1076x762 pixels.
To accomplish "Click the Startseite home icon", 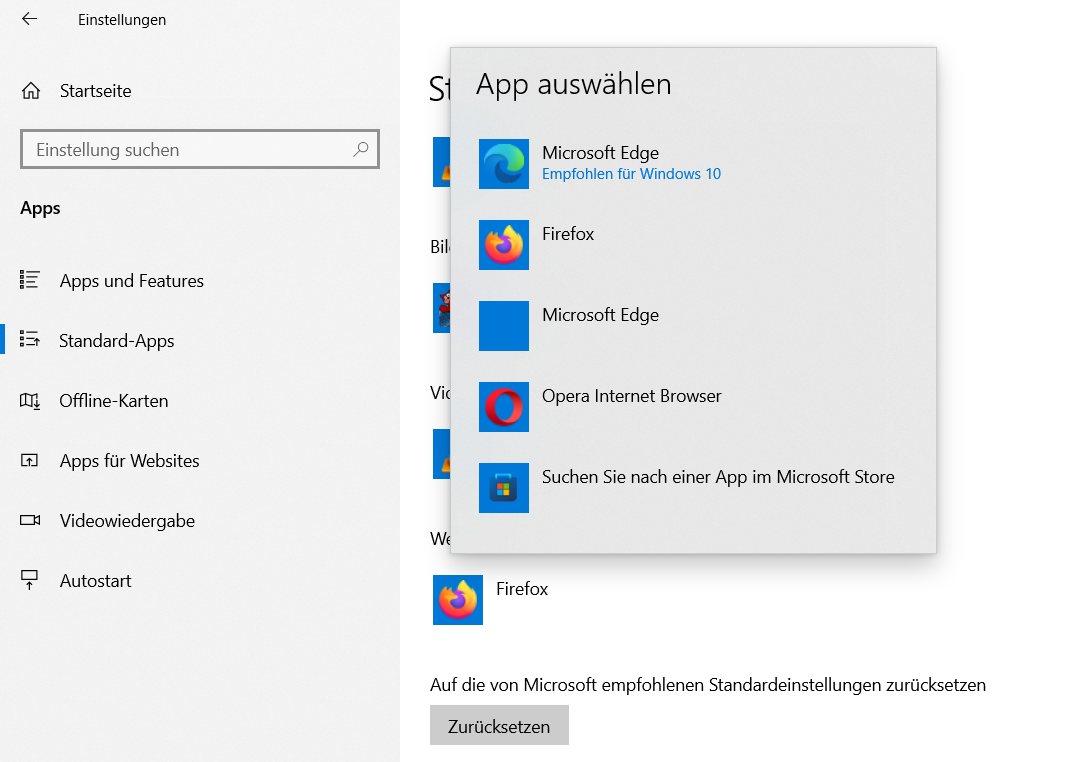I will (x=30, y=91).
